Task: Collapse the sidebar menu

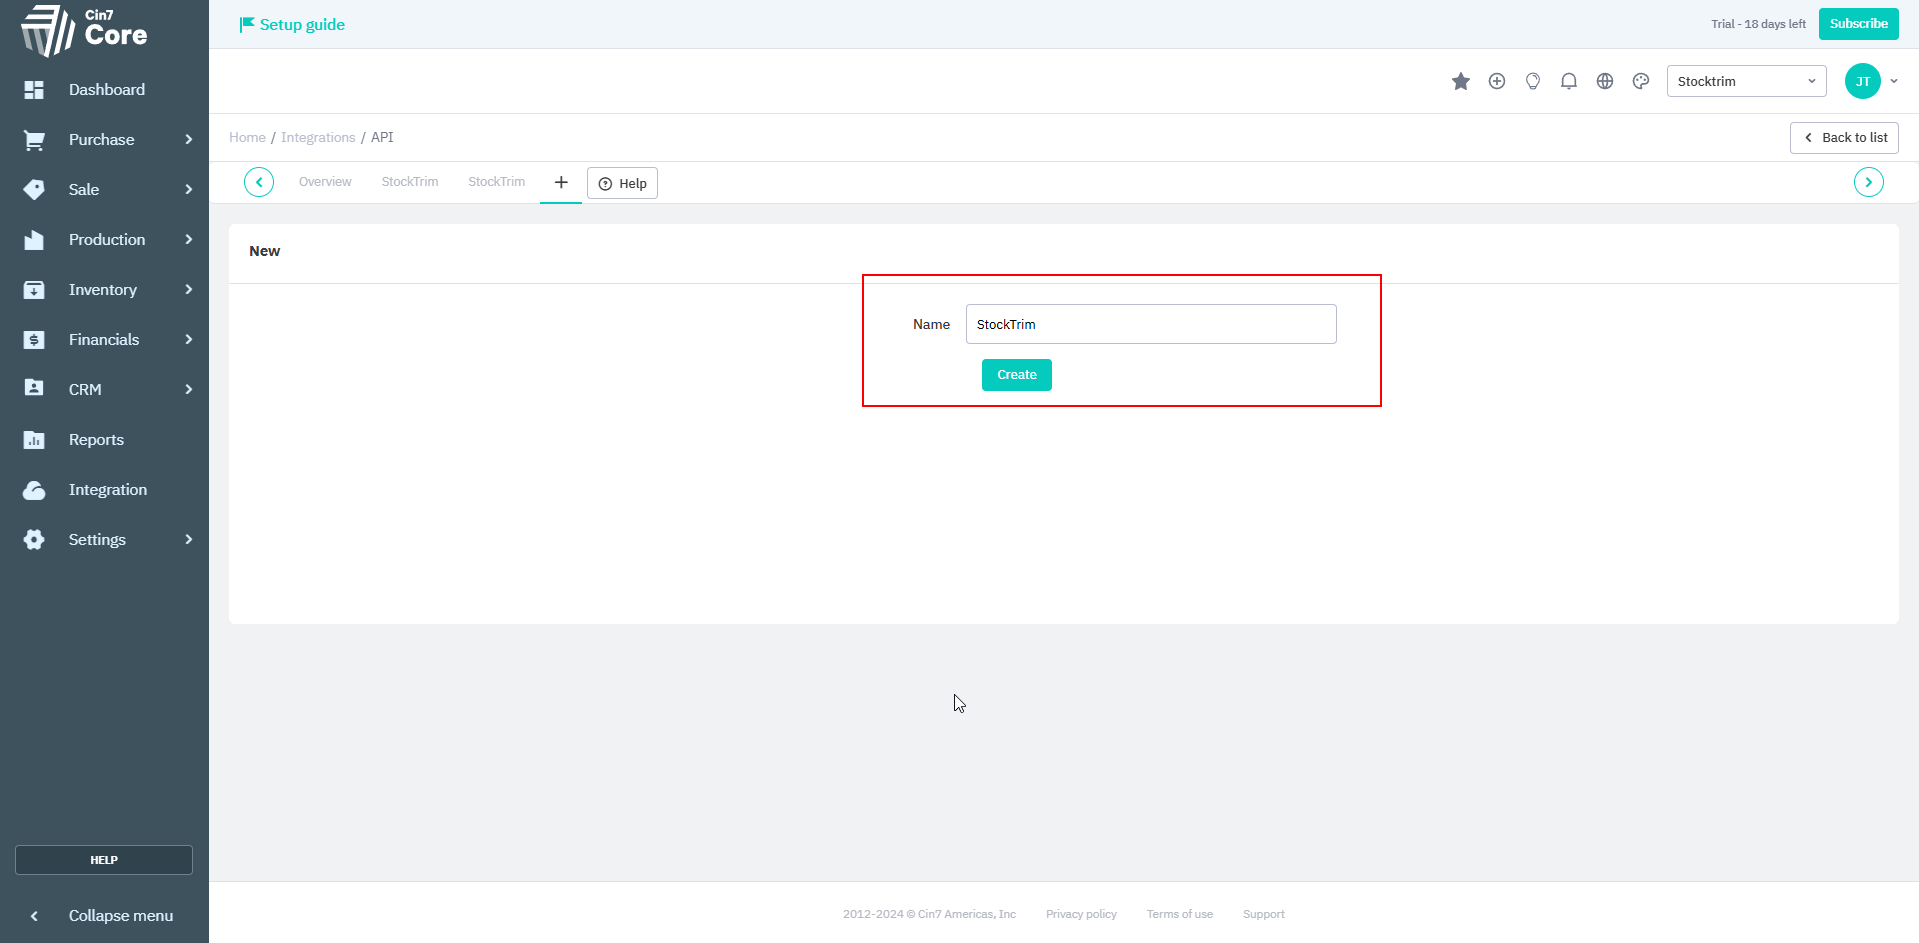Action: tap(104, 916)
